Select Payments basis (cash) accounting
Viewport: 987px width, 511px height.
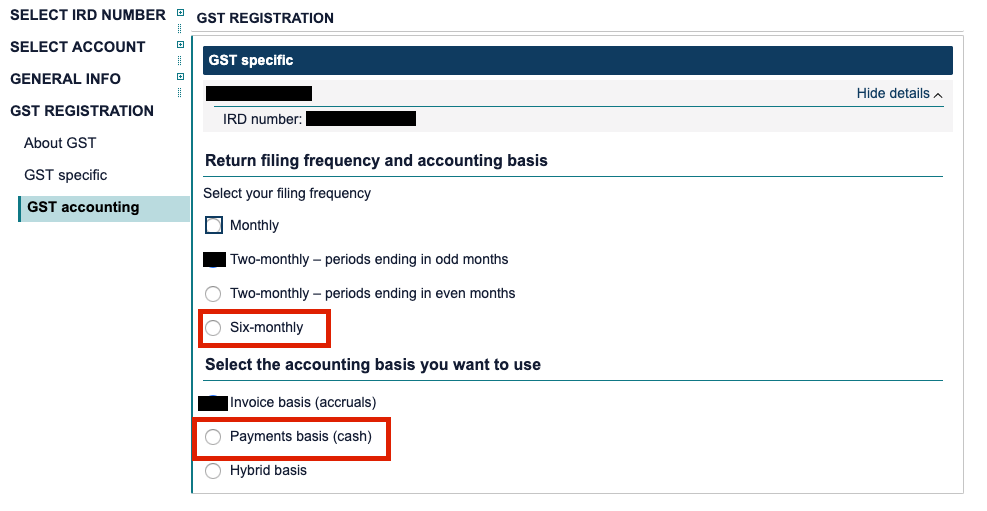point(213,437)
